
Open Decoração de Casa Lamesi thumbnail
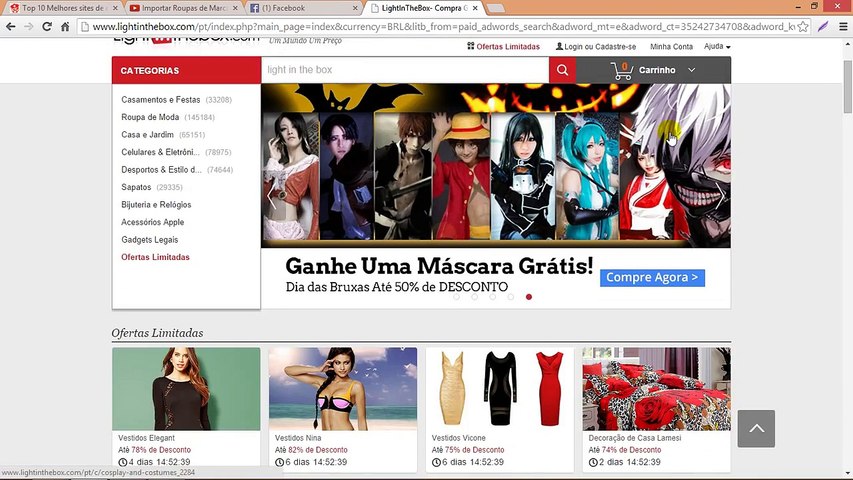point(657,389)
